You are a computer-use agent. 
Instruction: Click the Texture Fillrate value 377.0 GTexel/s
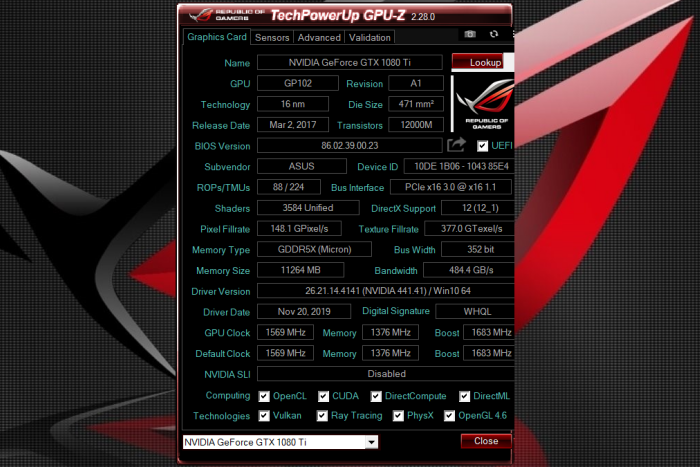coord(469,229)
